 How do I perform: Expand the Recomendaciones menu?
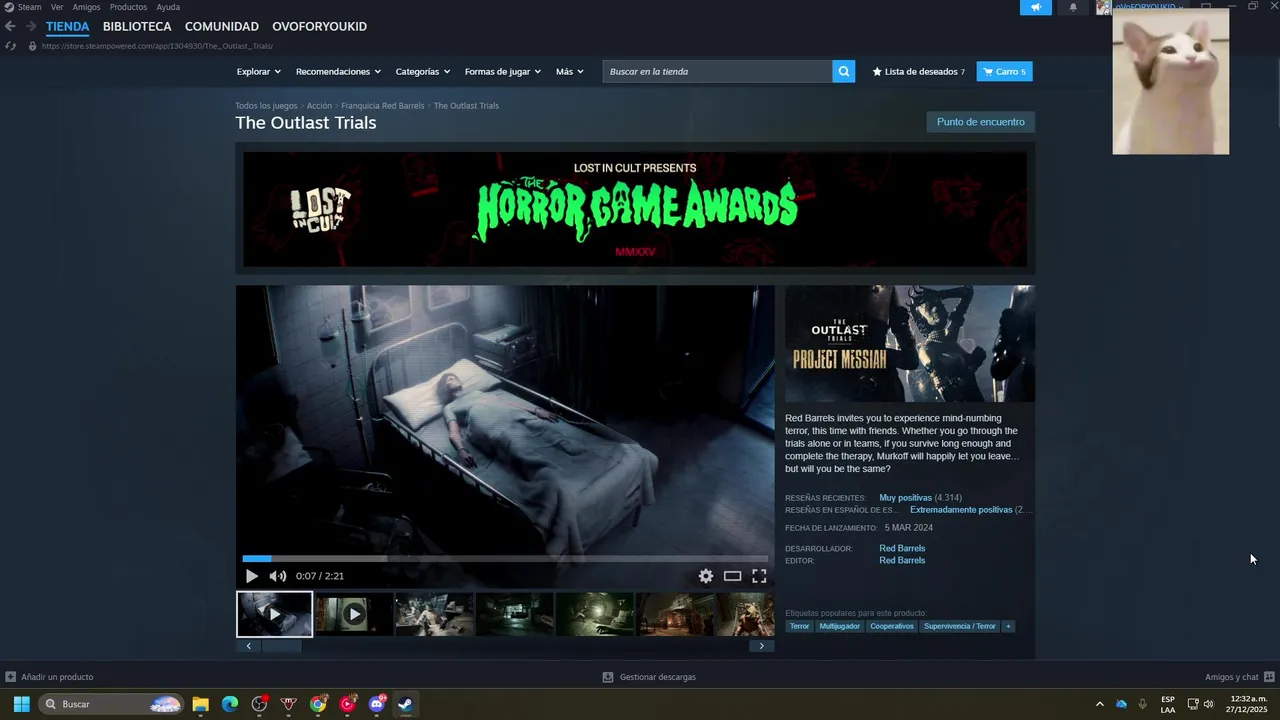338,72
